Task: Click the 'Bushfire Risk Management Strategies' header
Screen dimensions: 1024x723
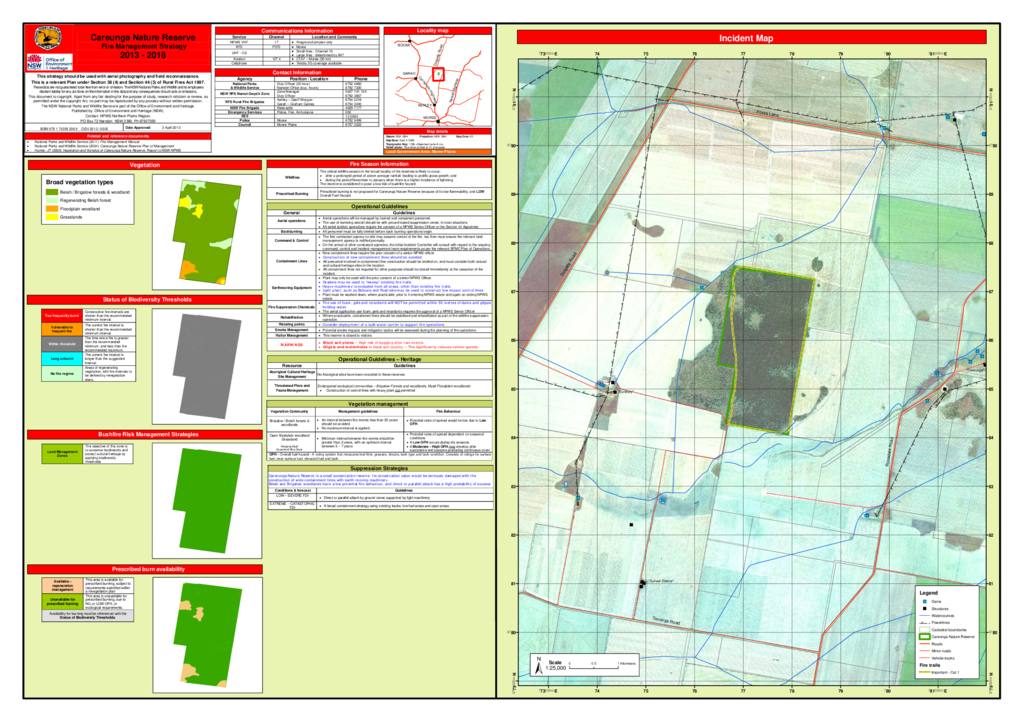Action: pyautogui.click(x=144, y=434)
